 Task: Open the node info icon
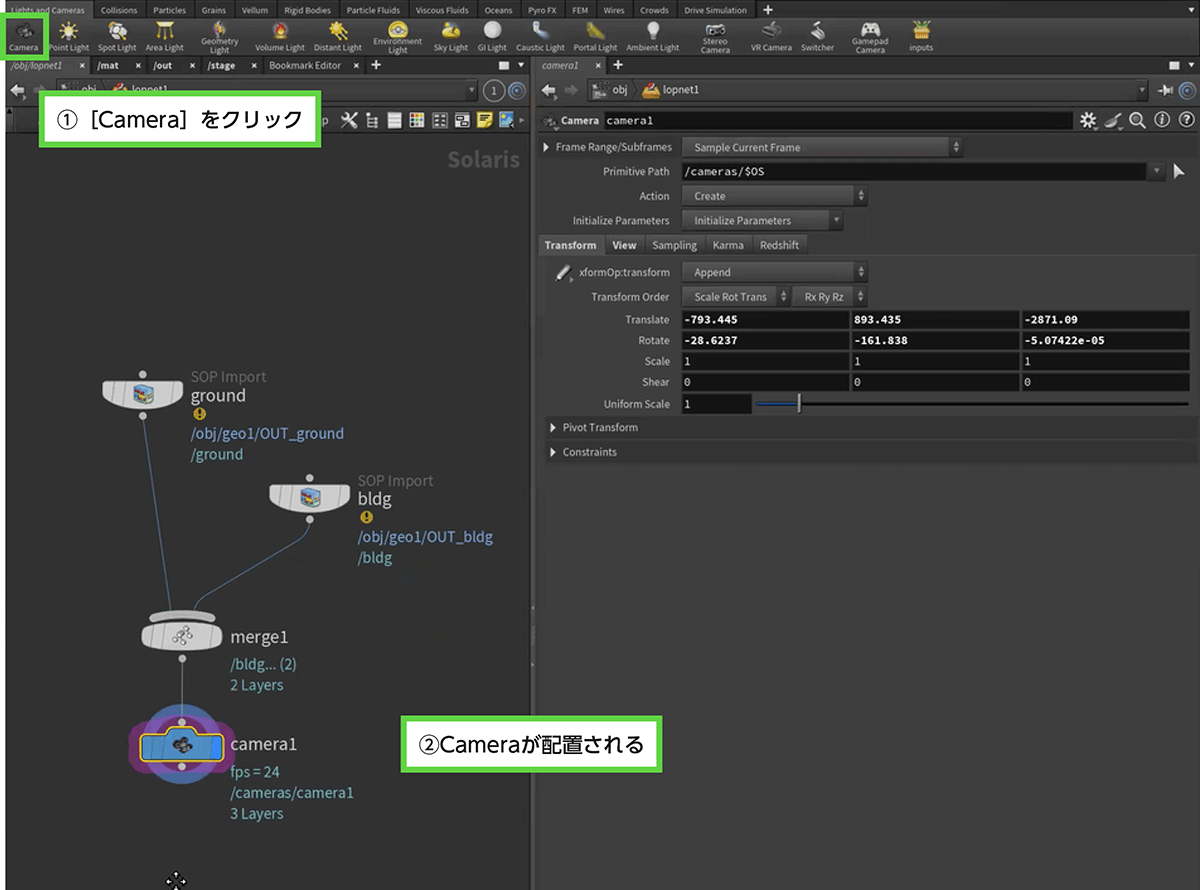pyautogui.click(x=1161, y=121)
